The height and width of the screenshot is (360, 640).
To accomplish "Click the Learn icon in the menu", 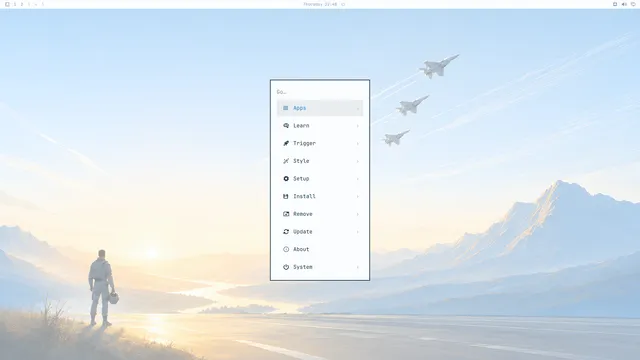I will tap(286, 126).
